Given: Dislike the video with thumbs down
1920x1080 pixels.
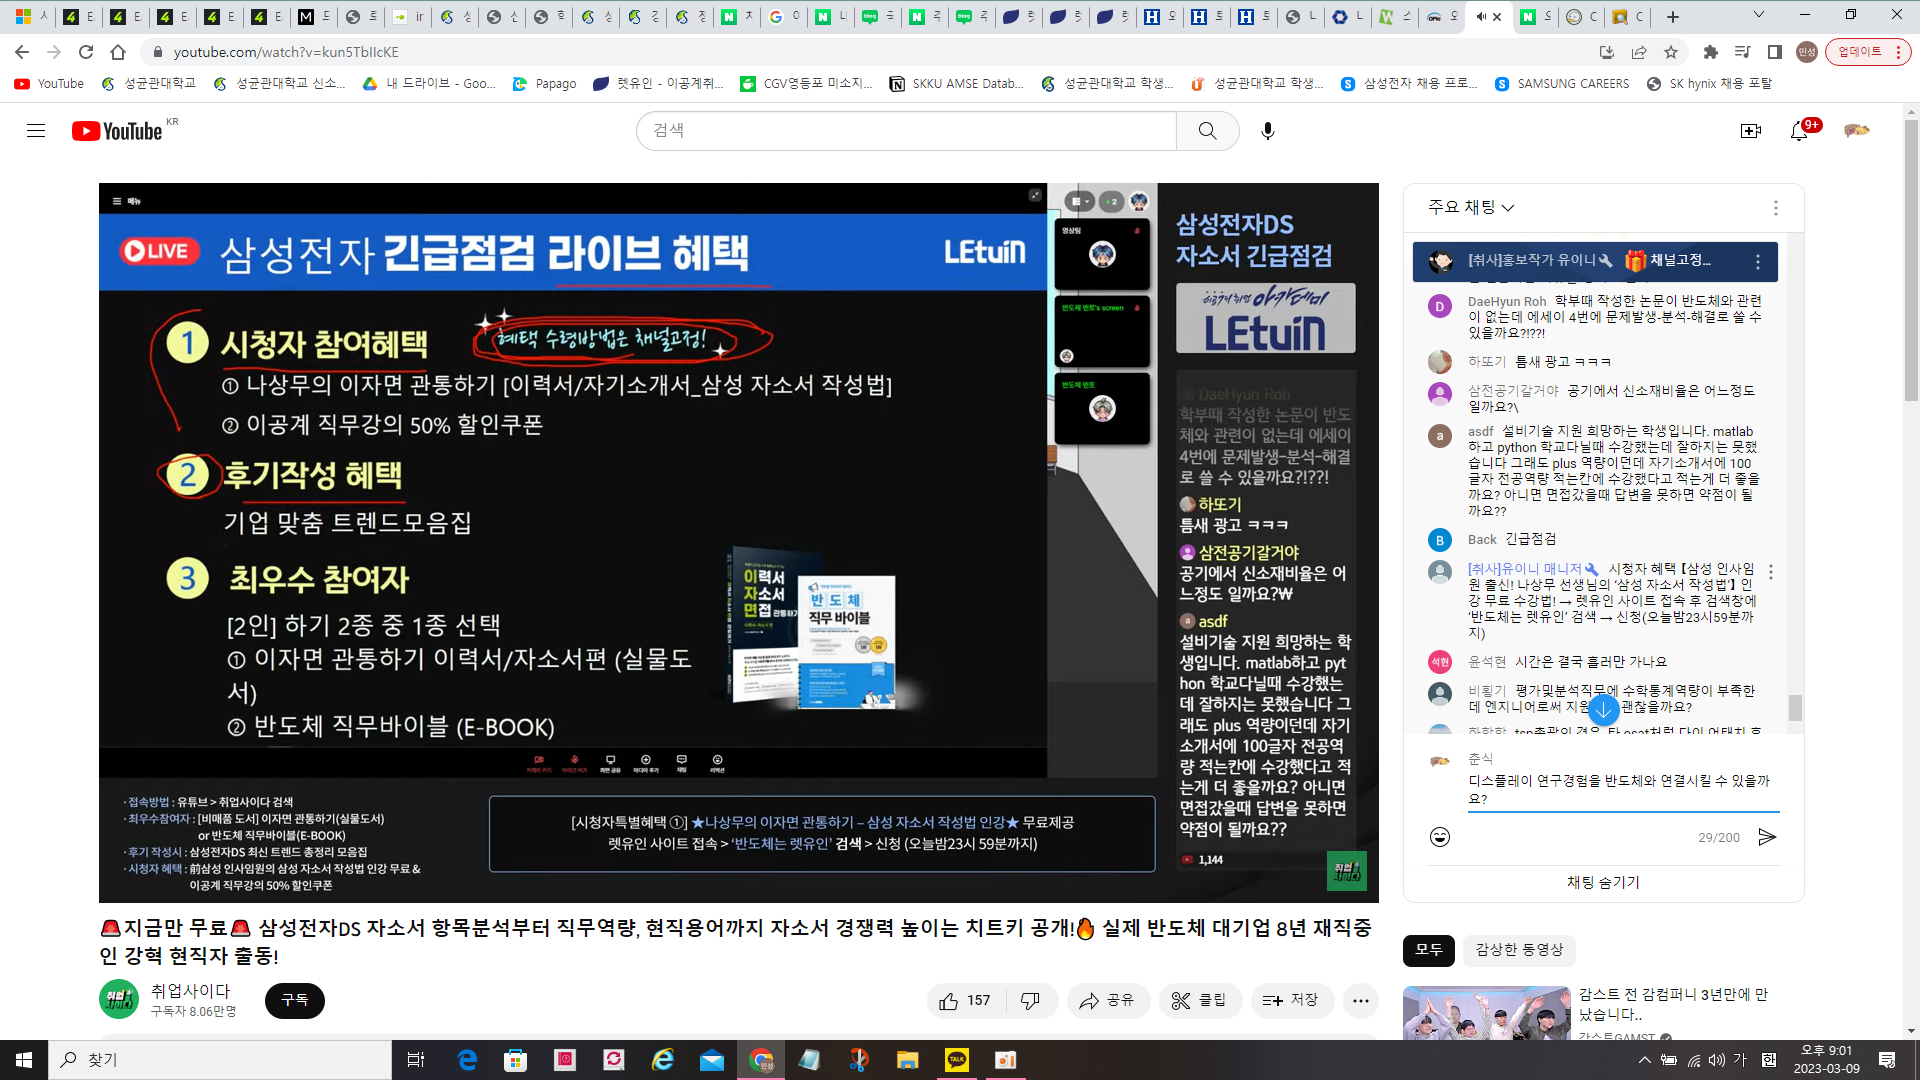Looking at the screenshot, I should (x=1030, y=1000).
